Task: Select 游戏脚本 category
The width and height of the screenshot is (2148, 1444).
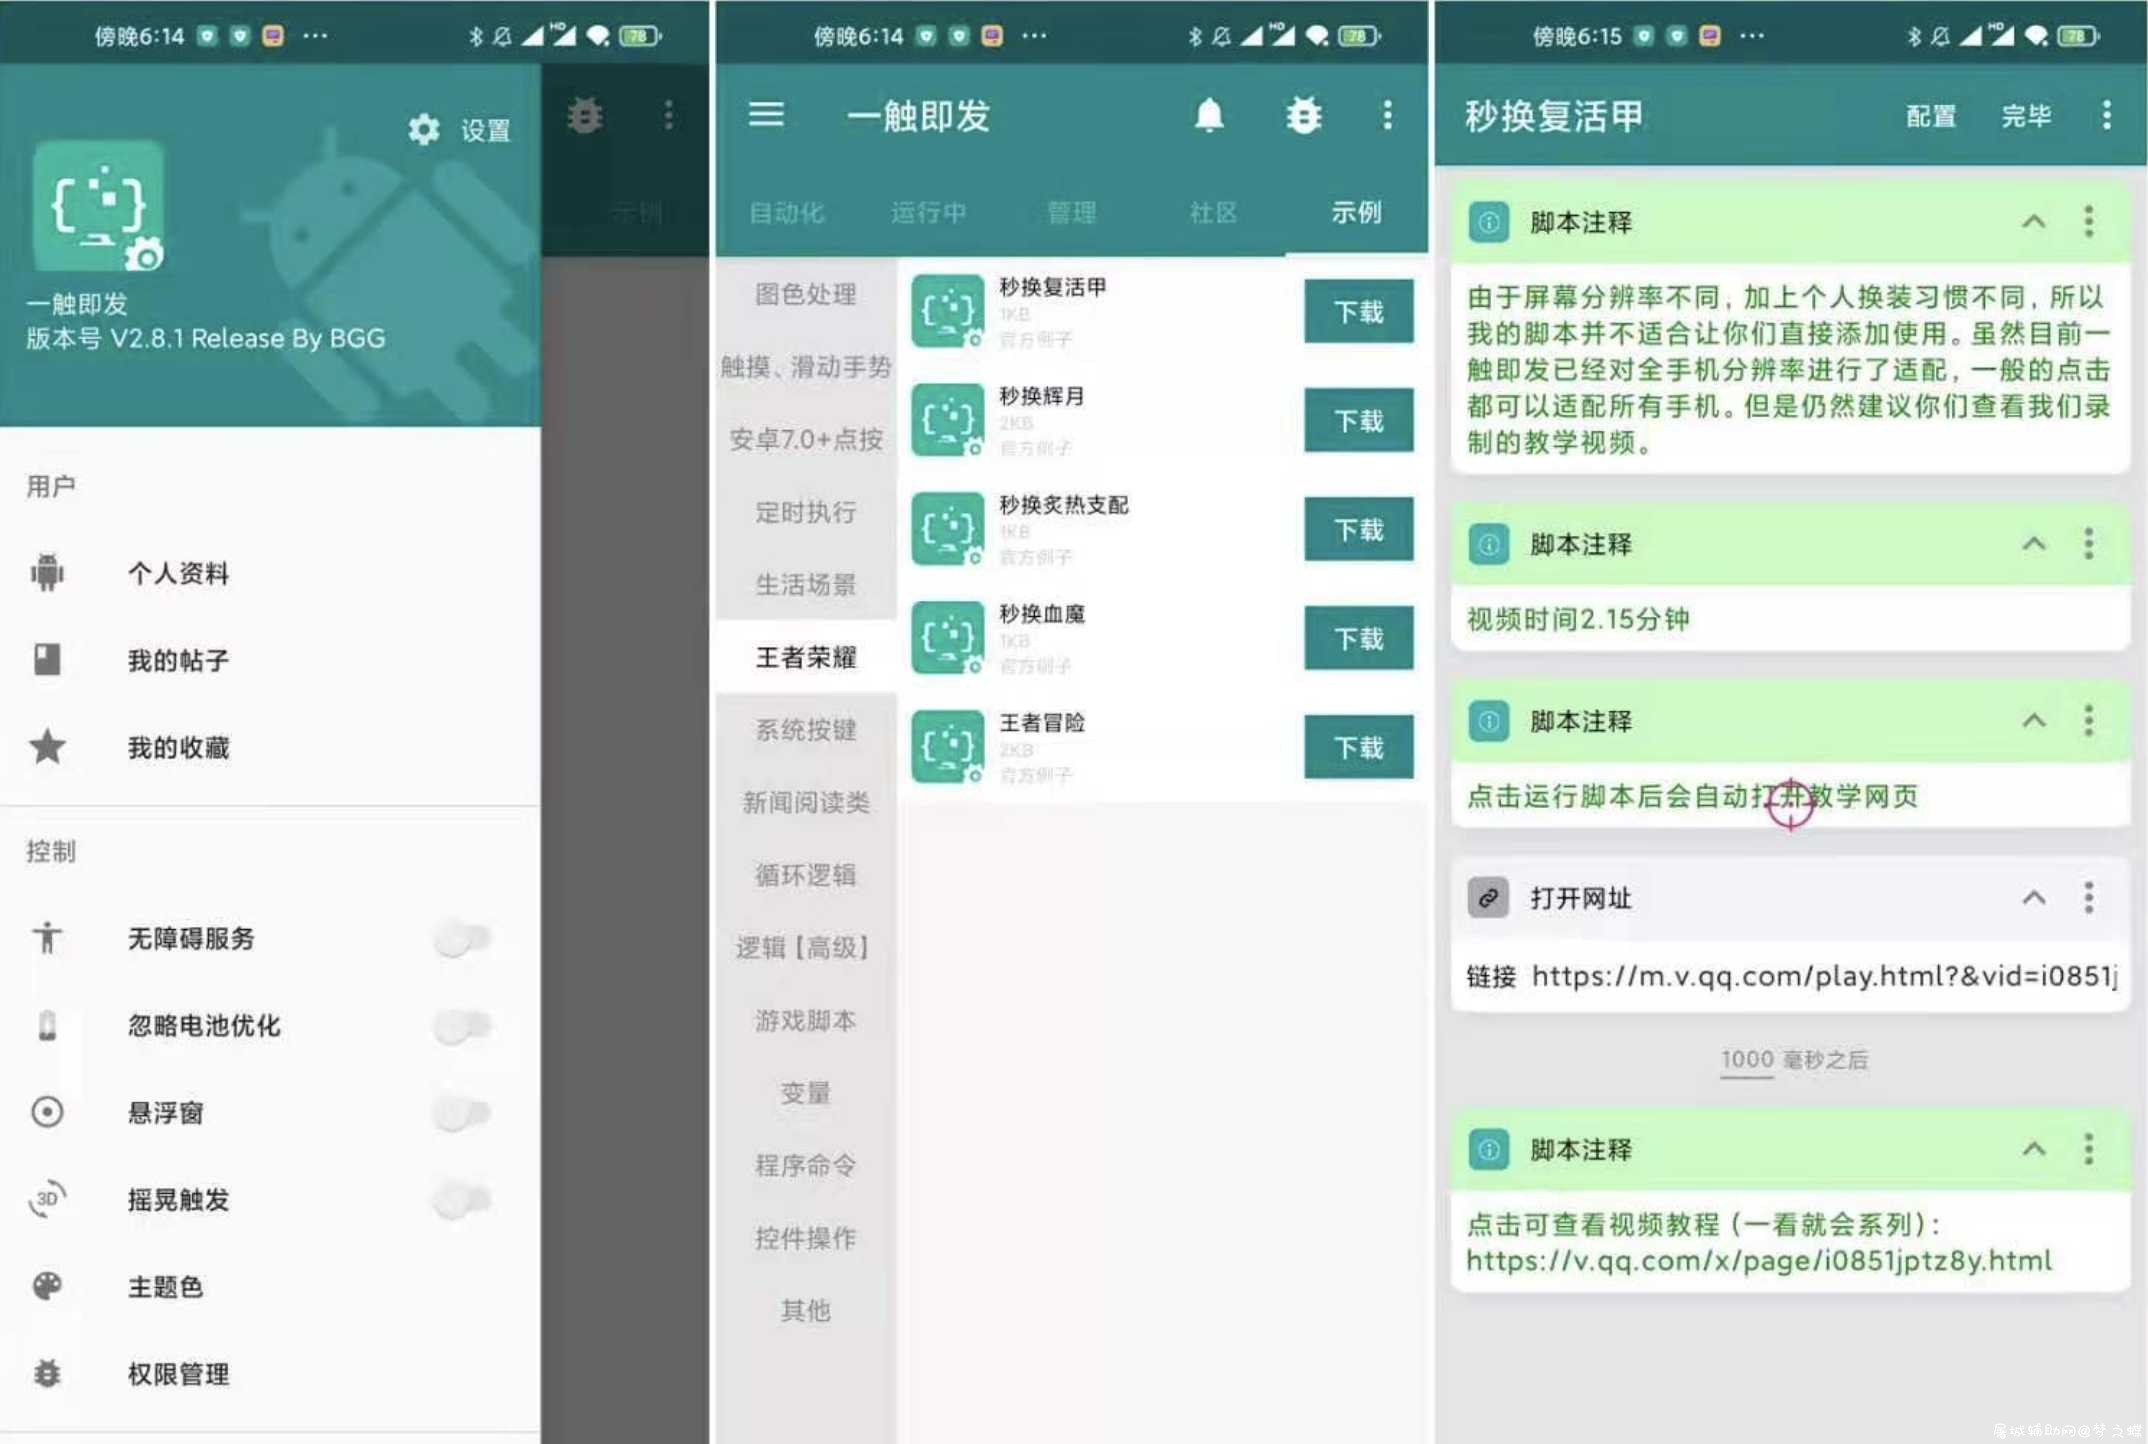Action: pyautogui.click(x=806, y=1020)
